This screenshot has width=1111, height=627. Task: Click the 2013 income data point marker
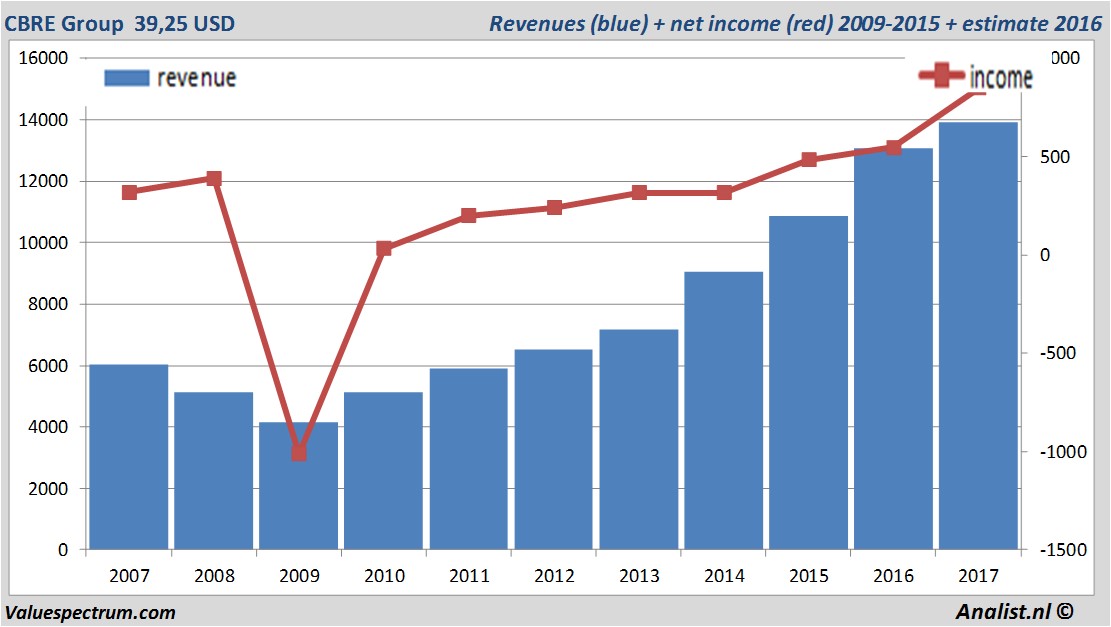[x=639, y=193]
